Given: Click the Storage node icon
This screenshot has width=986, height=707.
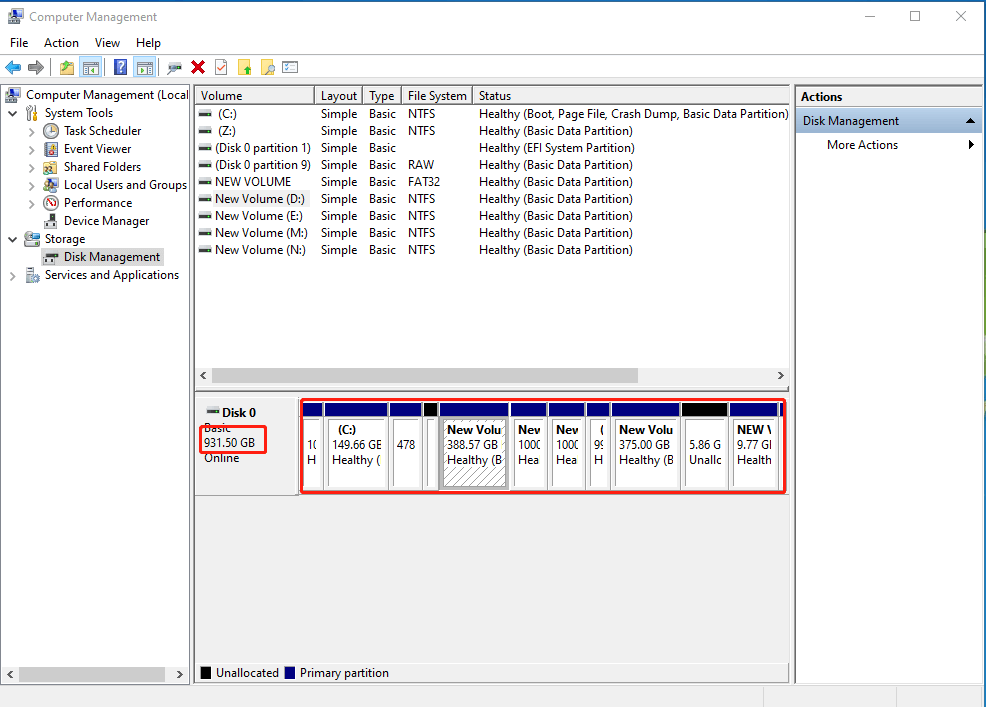Looking at the screenshot, I should coord(32,239).
